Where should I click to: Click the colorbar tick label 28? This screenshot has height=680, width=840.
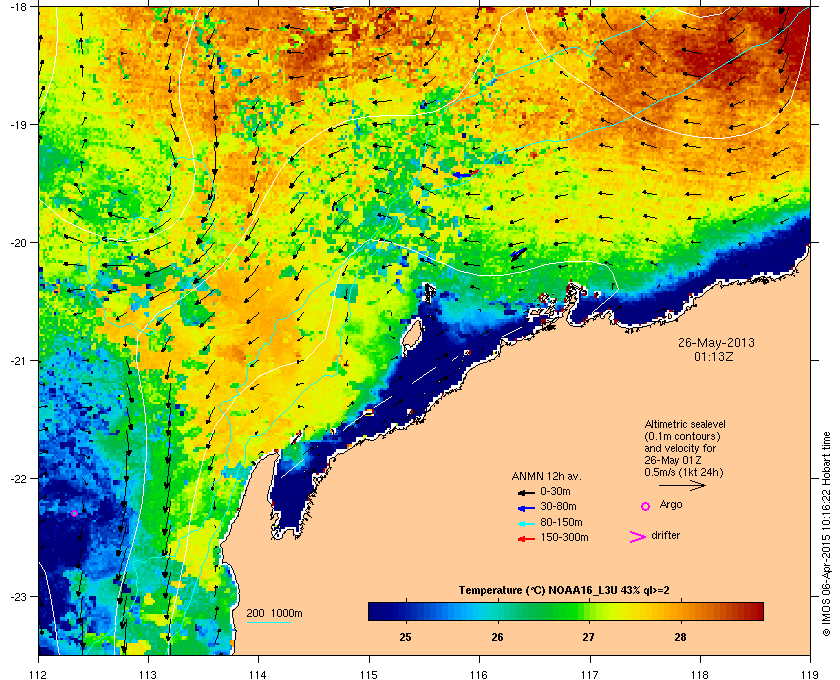(x=680, y=637)
